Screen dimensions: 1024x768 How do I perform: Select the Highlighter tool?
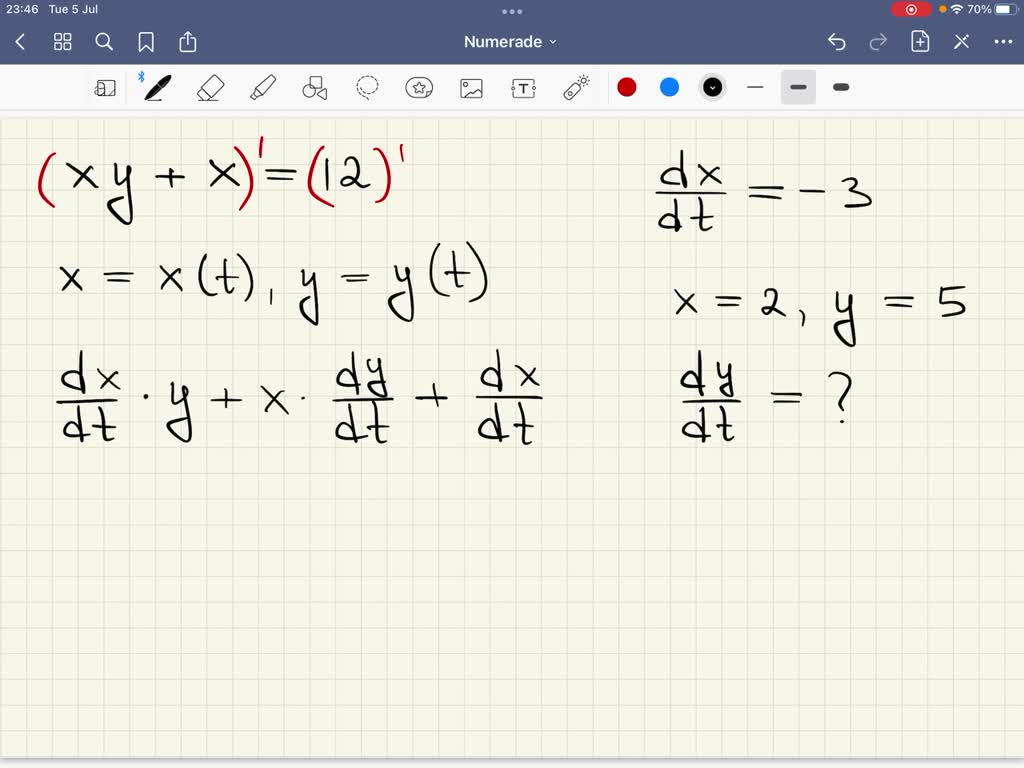click(262, 87)
